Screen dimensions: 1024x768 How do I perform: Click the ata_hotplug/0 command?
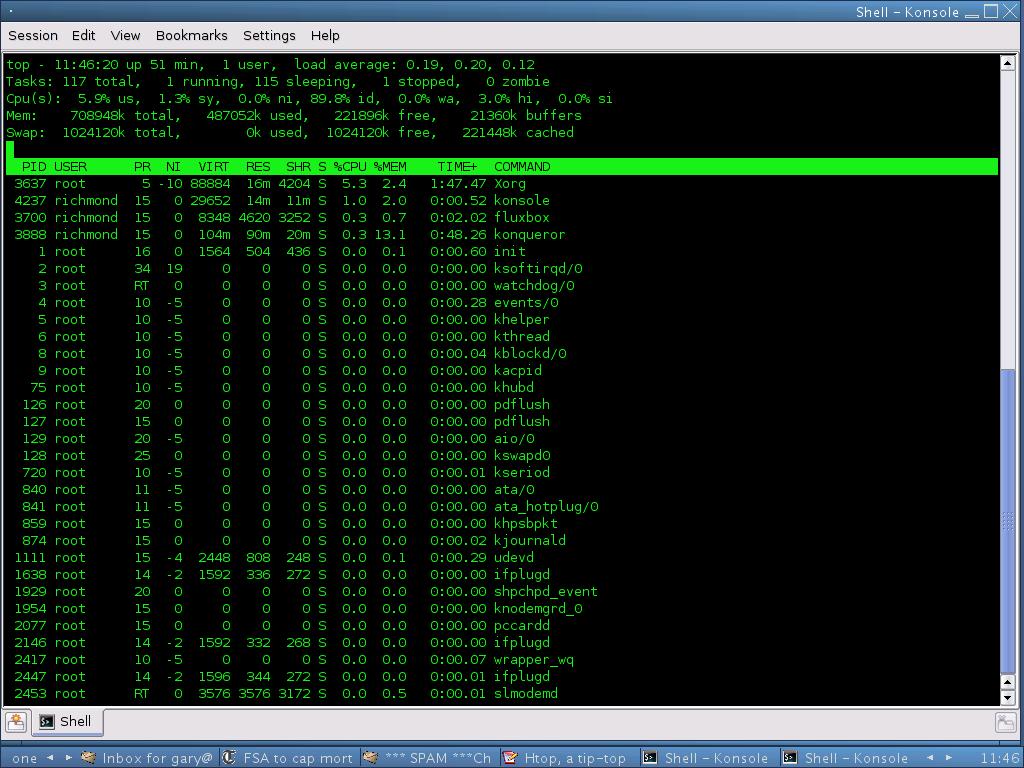point(545,506)
